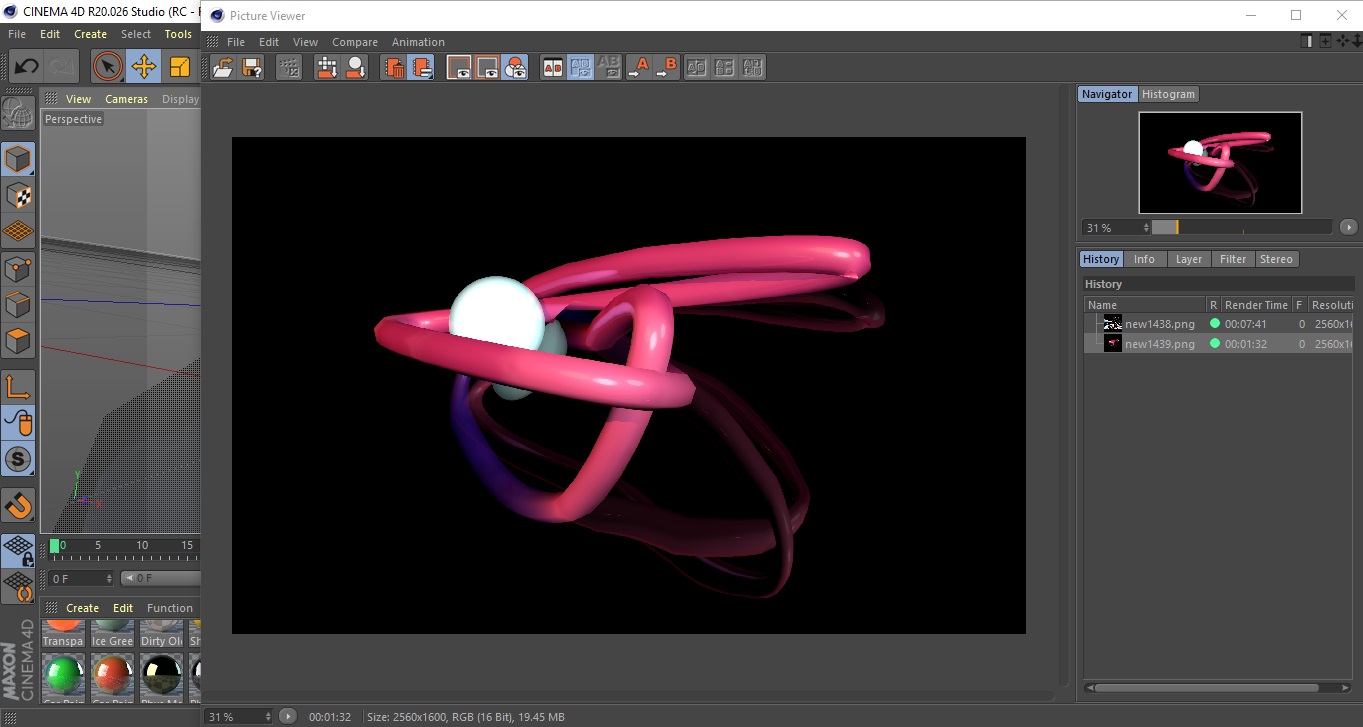Toggle the multi-pass RGB channels display icon
The width and height of the screenshot is (1363, 727).
(515, 68)
